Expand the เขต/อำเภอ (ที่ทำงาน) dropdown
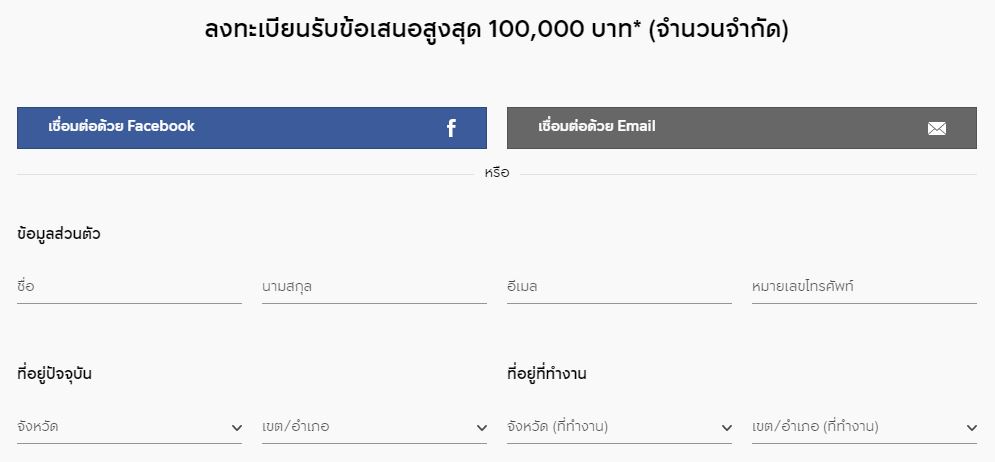The height and width of the screenshot is (462, 995). click(855, 427)
